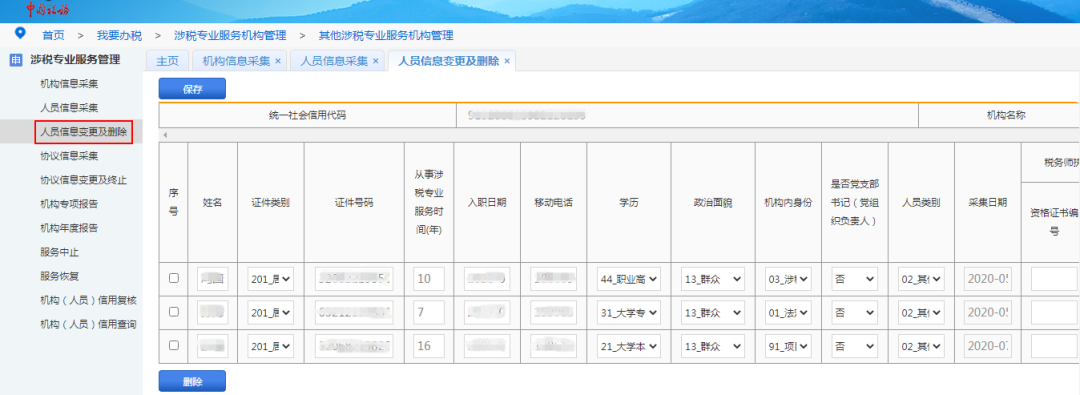Click 资格证书编号 field in 10-year row
The image size is (1080, 395).
point(1055,279)
